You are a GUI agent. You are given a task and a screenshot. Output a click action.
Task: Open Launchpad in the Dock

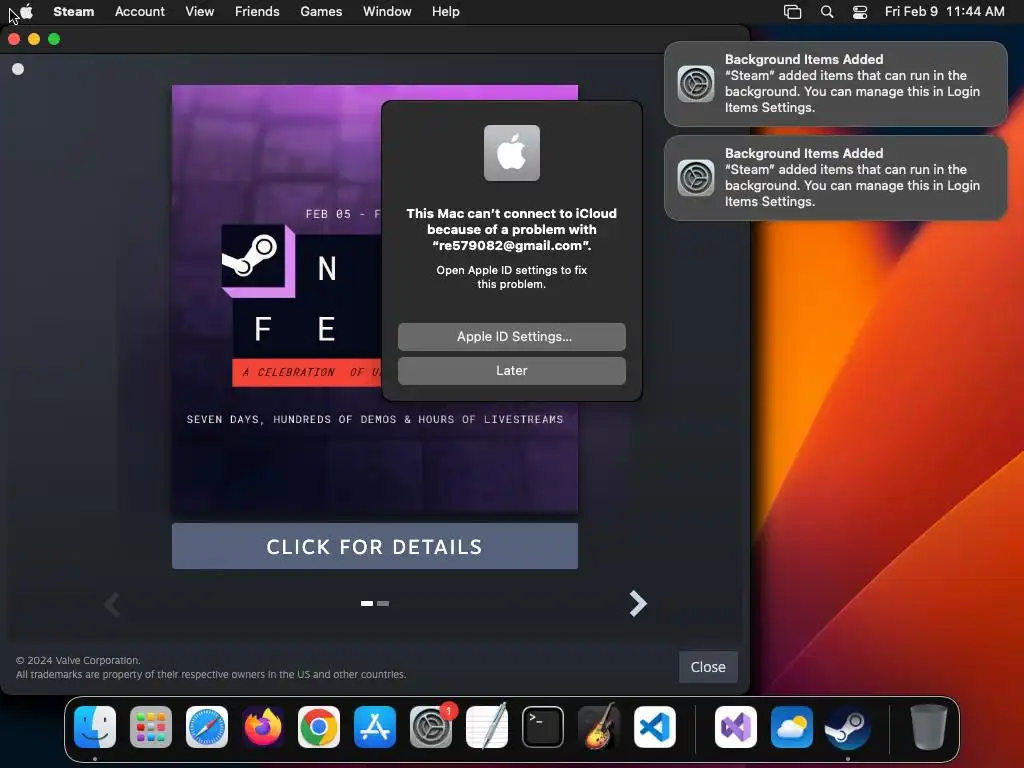click(151, 727)
